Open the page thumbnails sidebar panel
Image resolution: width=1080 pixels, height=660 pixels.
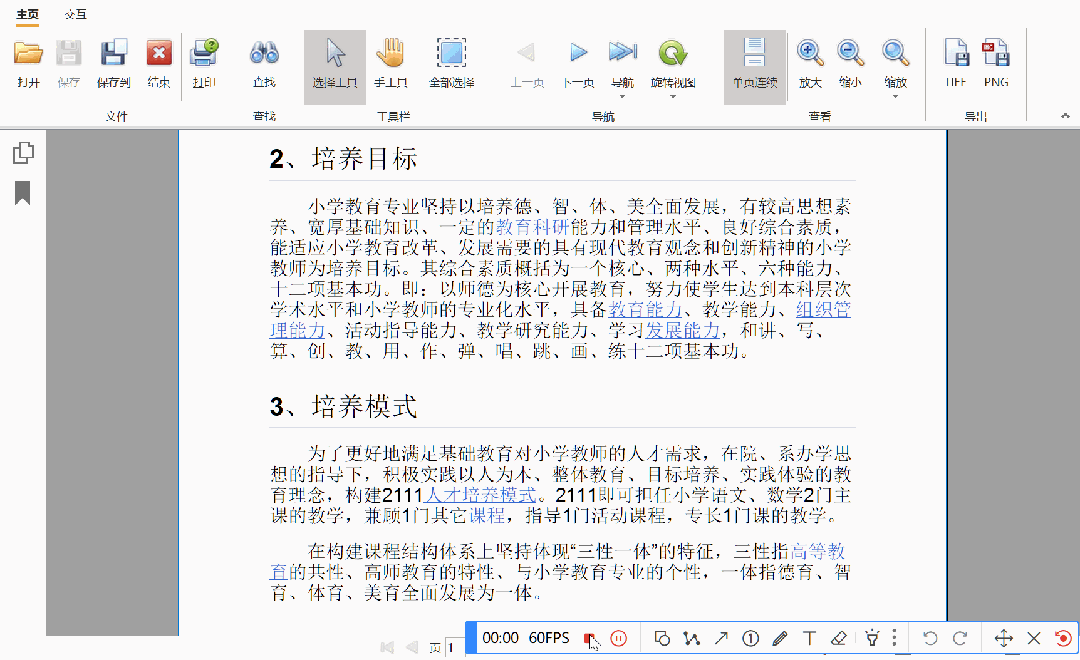23,153
